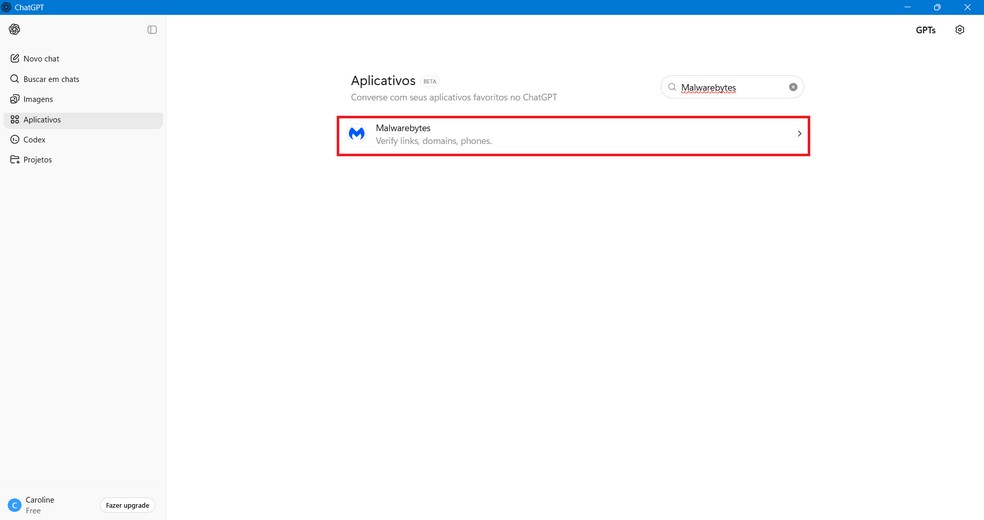The width and height of the screenshot is (984, 520).
Task: Open Projetos section
Action: 83,159
